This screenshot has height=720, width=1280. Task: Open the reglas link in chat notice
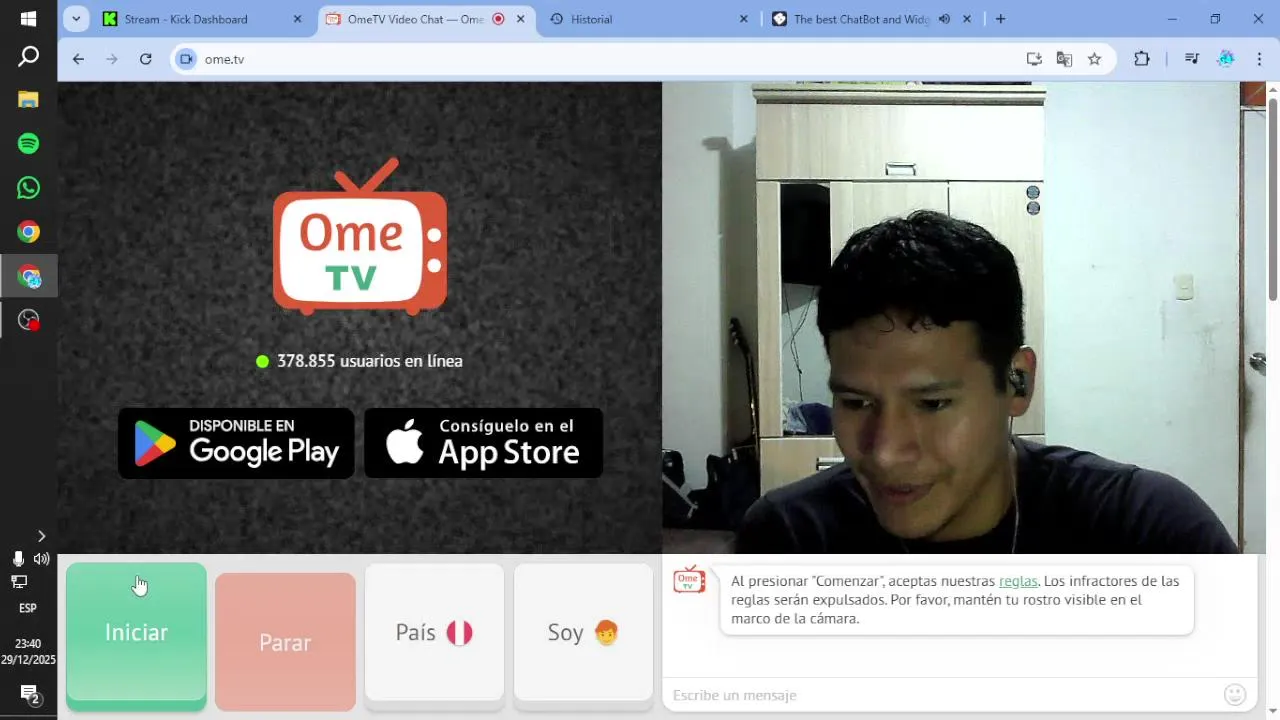tap(1018, 581)
